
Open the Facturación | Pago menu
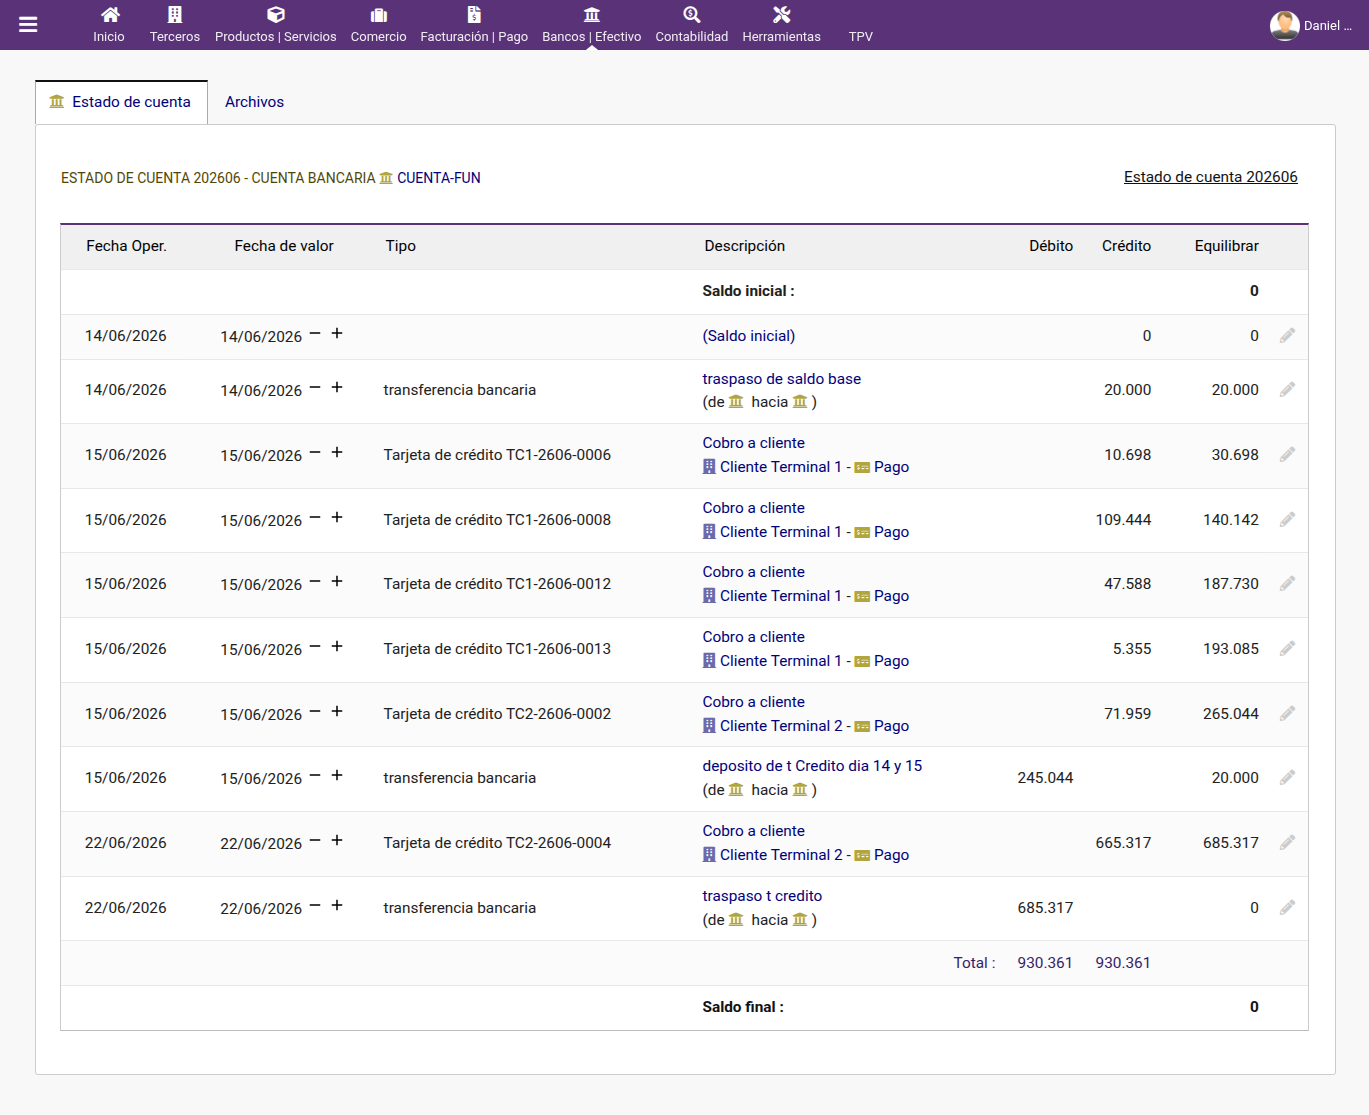coord(474,25)
